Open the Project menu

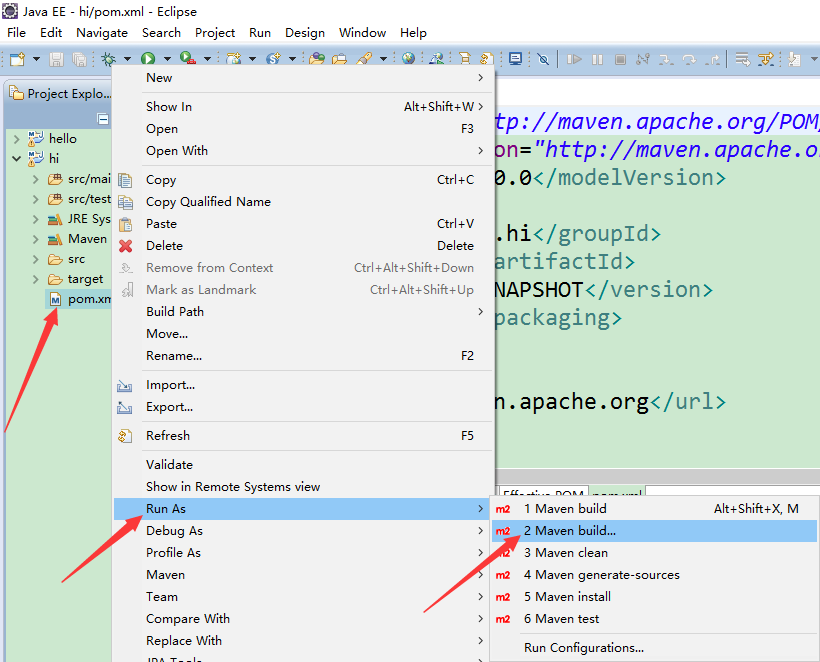[x=215, y=32]
